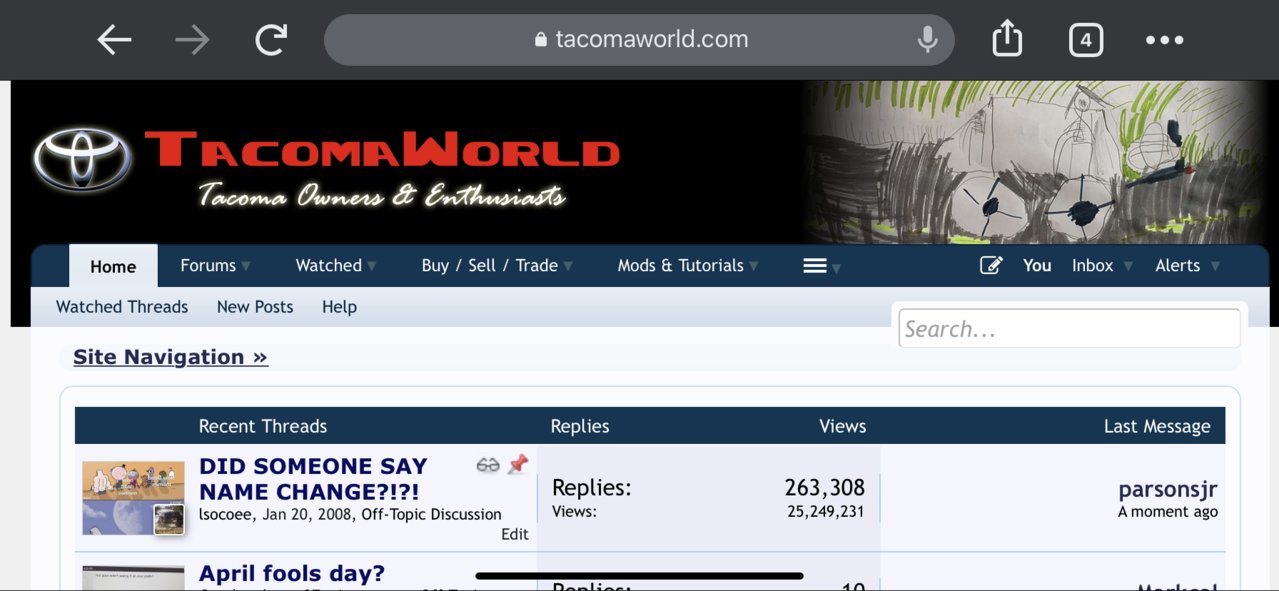Click the Recent Threads column header
The image size is (1279, 591).
click(x=263, y=426)
